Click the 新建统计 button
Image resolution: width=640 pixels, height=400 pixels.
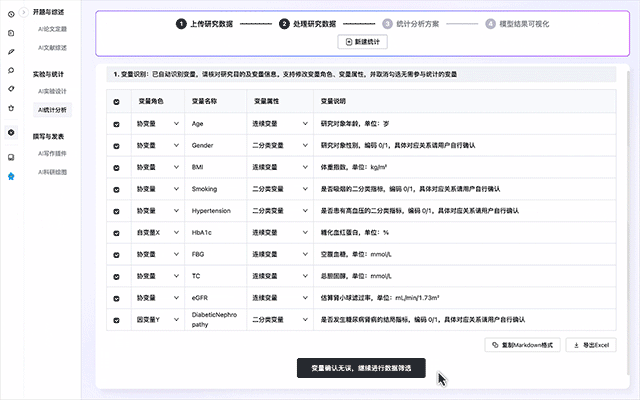tap(362, 42)
